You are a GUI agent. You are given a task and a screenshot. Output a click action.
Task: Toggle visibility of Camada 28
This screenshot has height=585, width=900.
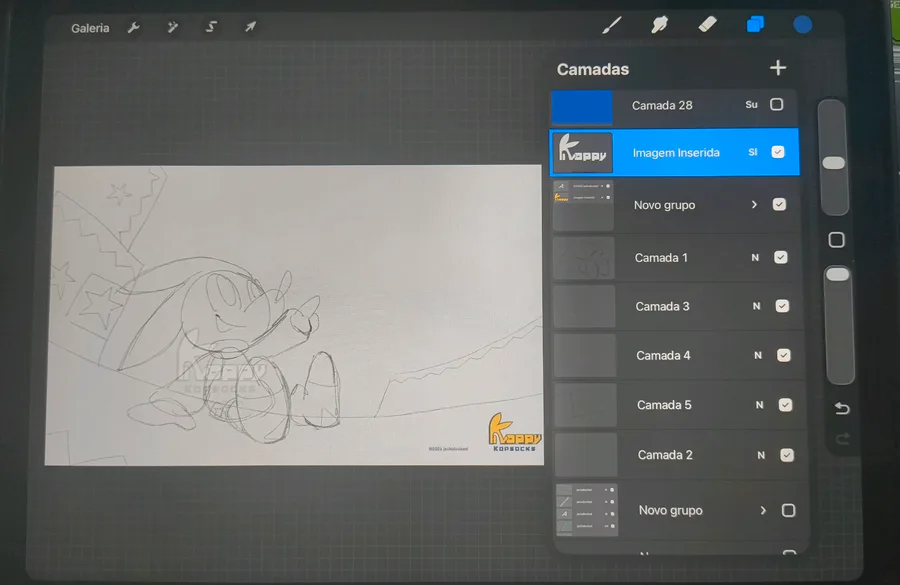coord(777,104)
